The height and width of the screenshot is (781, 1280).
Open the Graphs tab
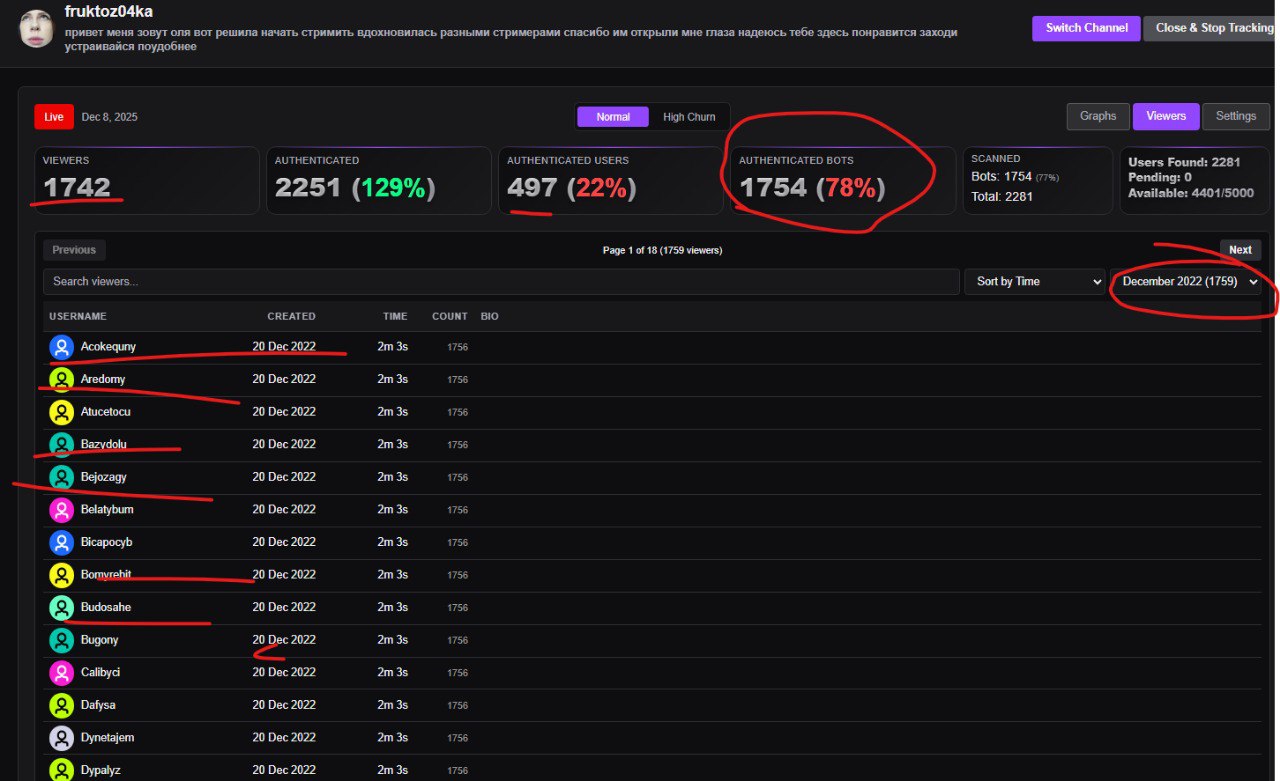pyautogui.click(x=1098, y=116)
